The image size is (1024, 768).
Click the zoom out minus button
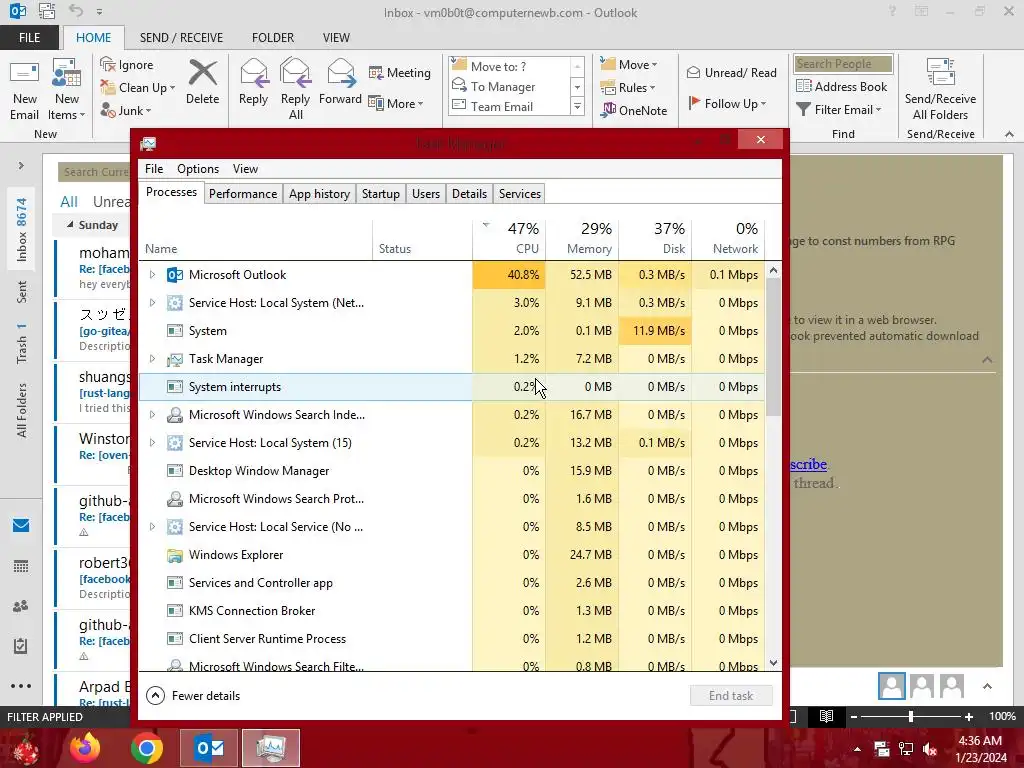pos(854,716)
